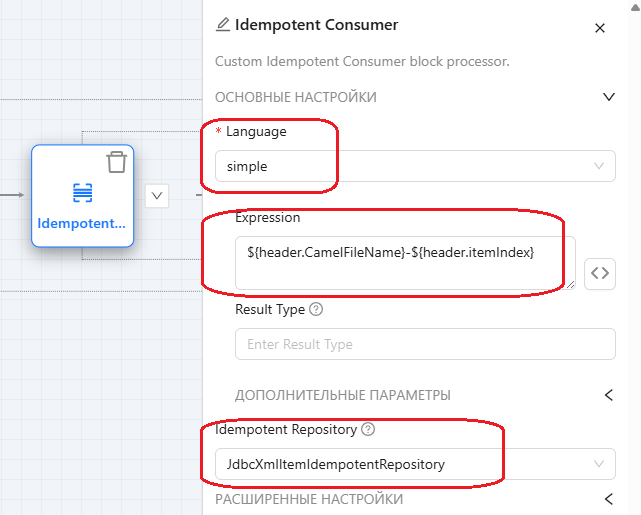This screenshot has height=515, width=641.
Task: Click the ДОПОЛНИТЕЛЬНЫЕ ПАРАМЕТРЫ section heading
Action: coord(342,395)
